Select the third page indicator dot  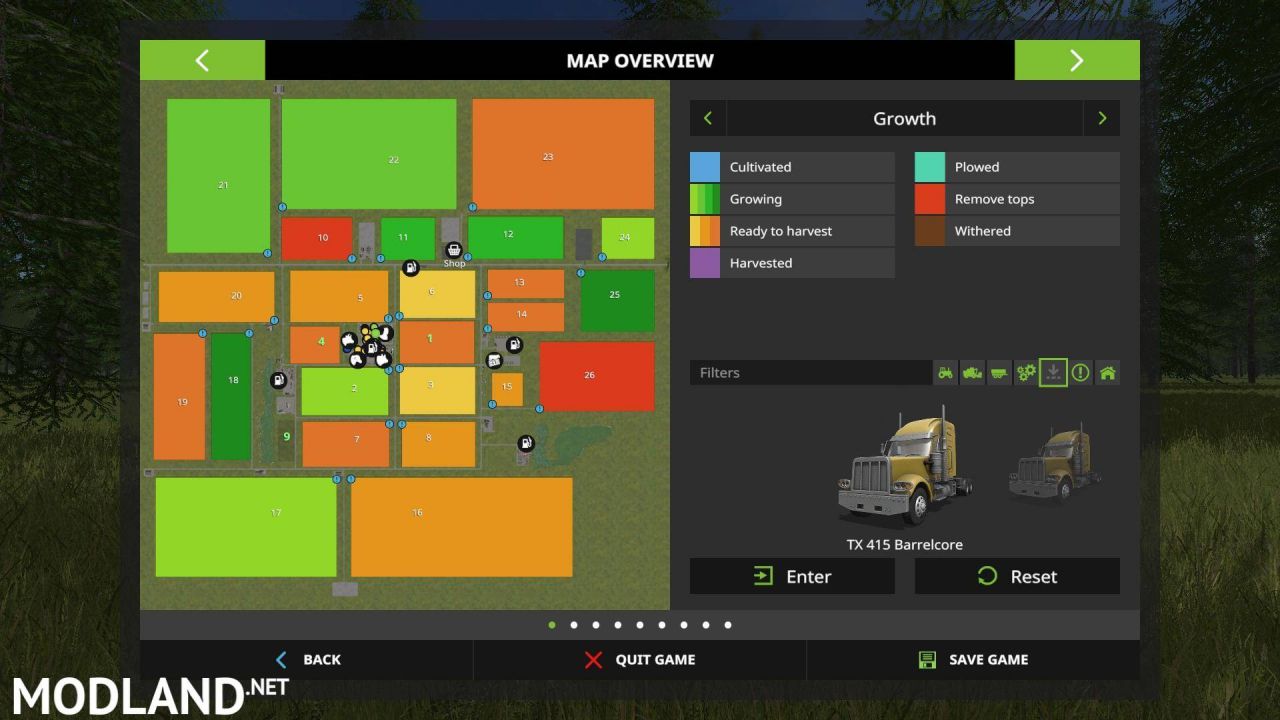tap(596, 625)
